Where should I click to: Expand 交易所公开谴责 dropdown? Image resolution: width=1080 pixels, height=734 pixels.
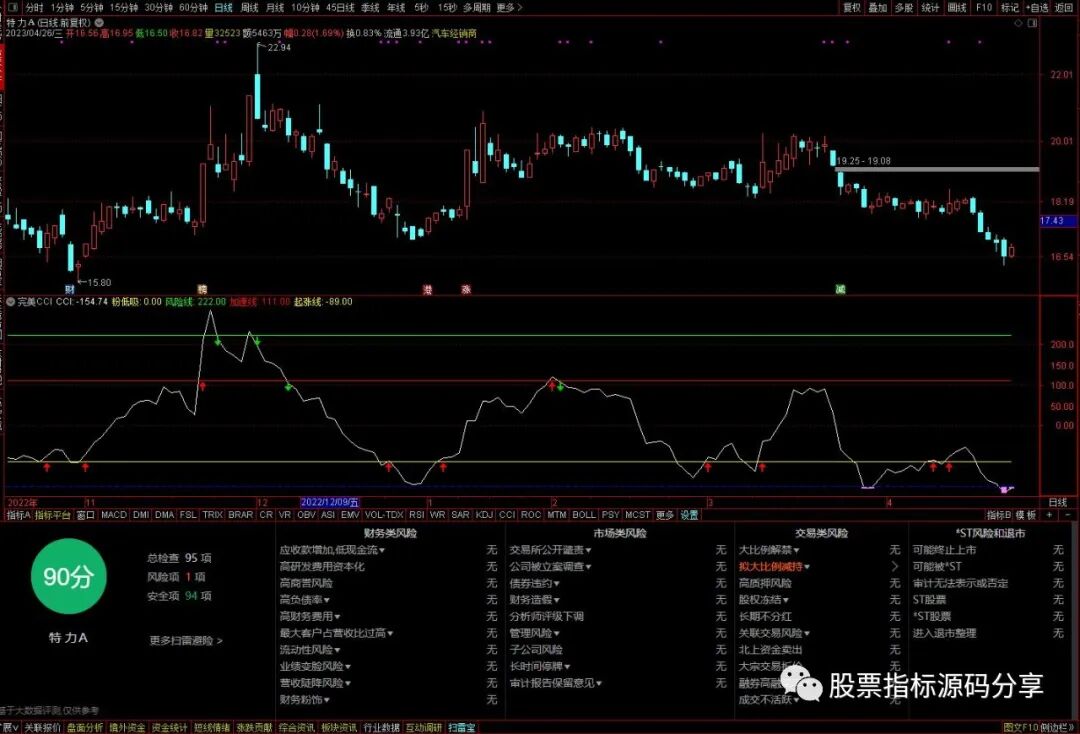coord(550,549)
